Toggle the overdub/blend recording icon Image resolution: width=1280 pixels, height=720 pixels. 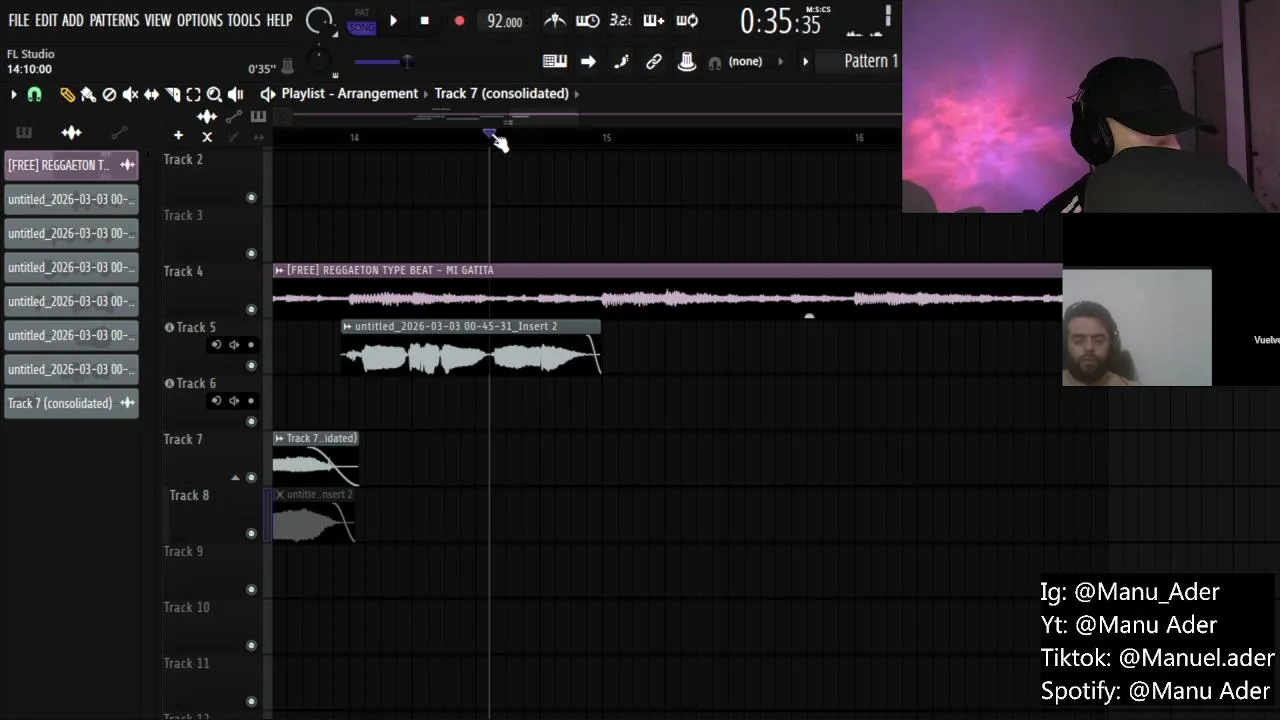pos(653,20)
